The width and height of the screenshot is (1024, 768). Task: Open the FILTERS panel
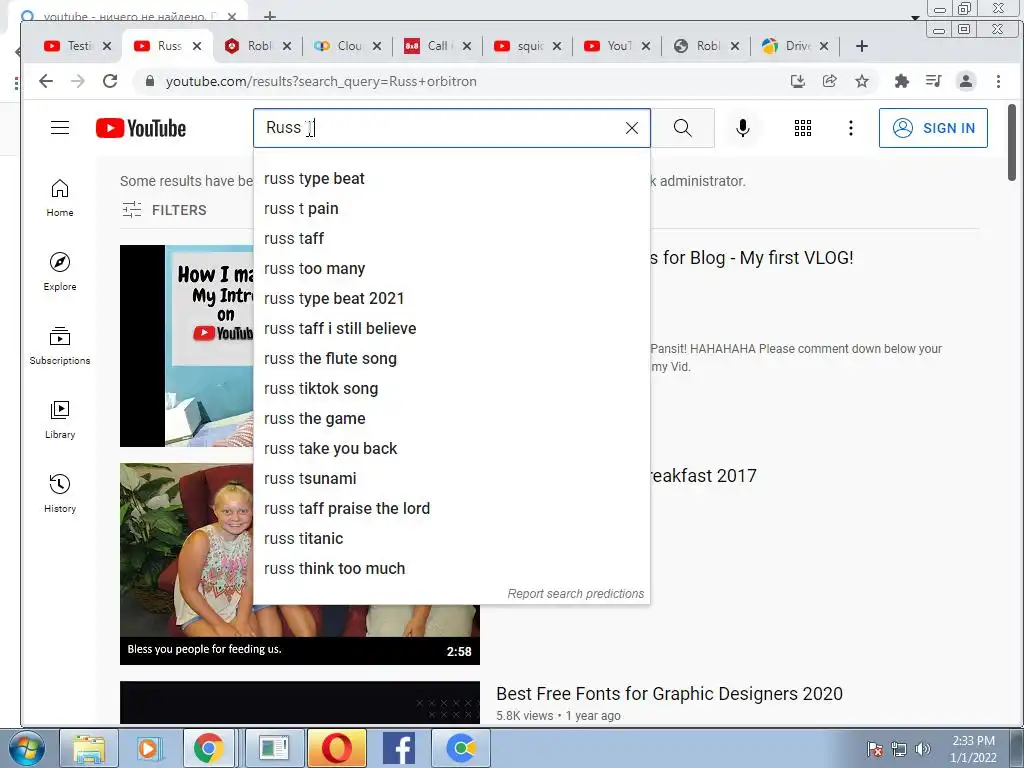point(165,210)
